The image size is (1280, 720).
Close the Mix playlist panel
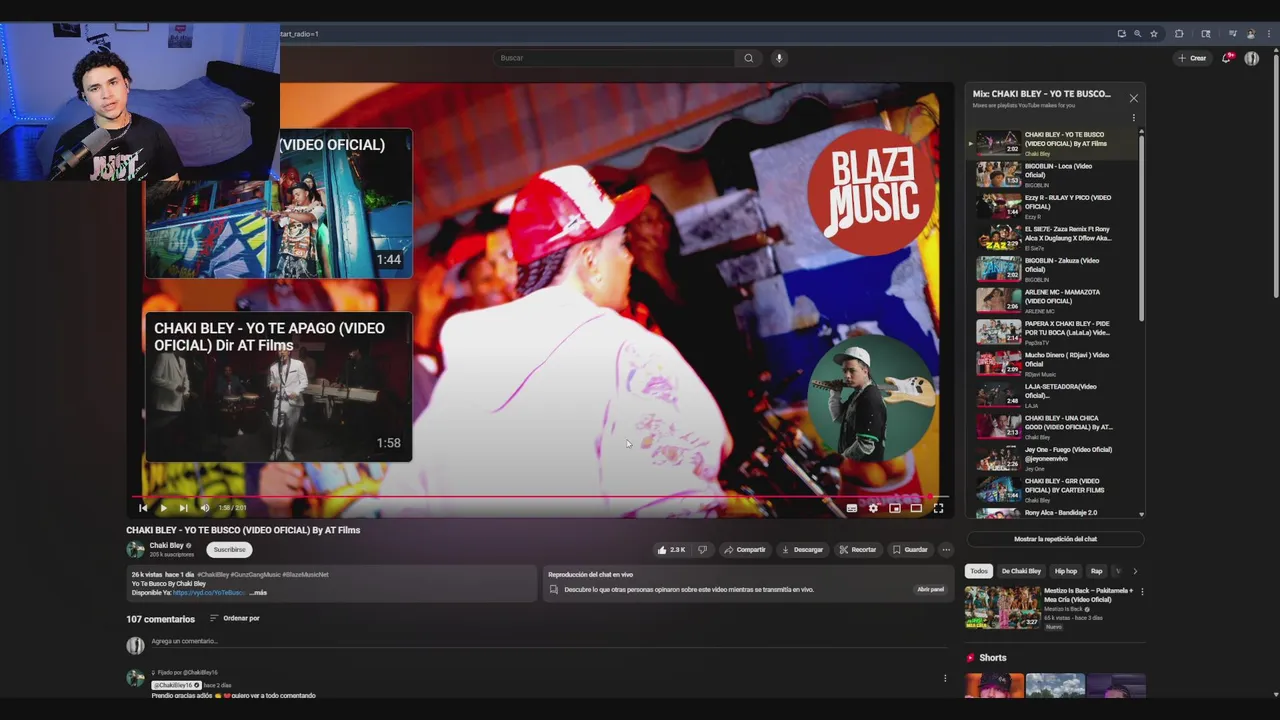(x=1133, y=98)
